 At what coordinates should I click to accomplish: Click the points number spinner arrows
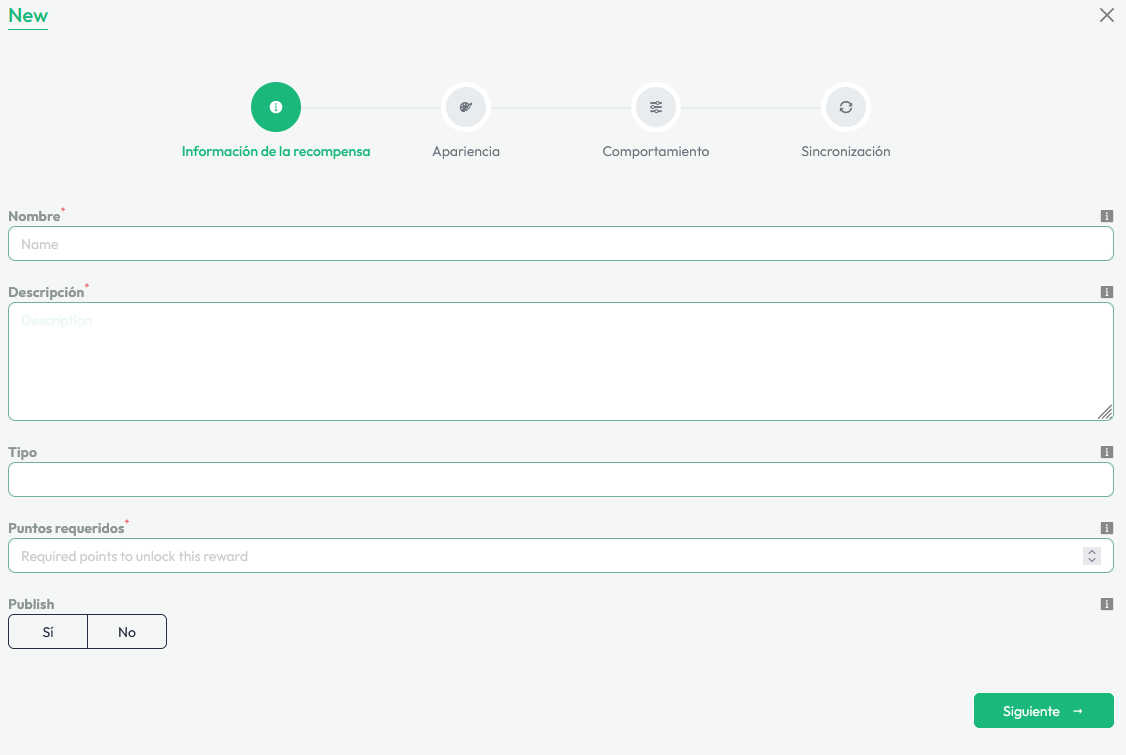1092,556
